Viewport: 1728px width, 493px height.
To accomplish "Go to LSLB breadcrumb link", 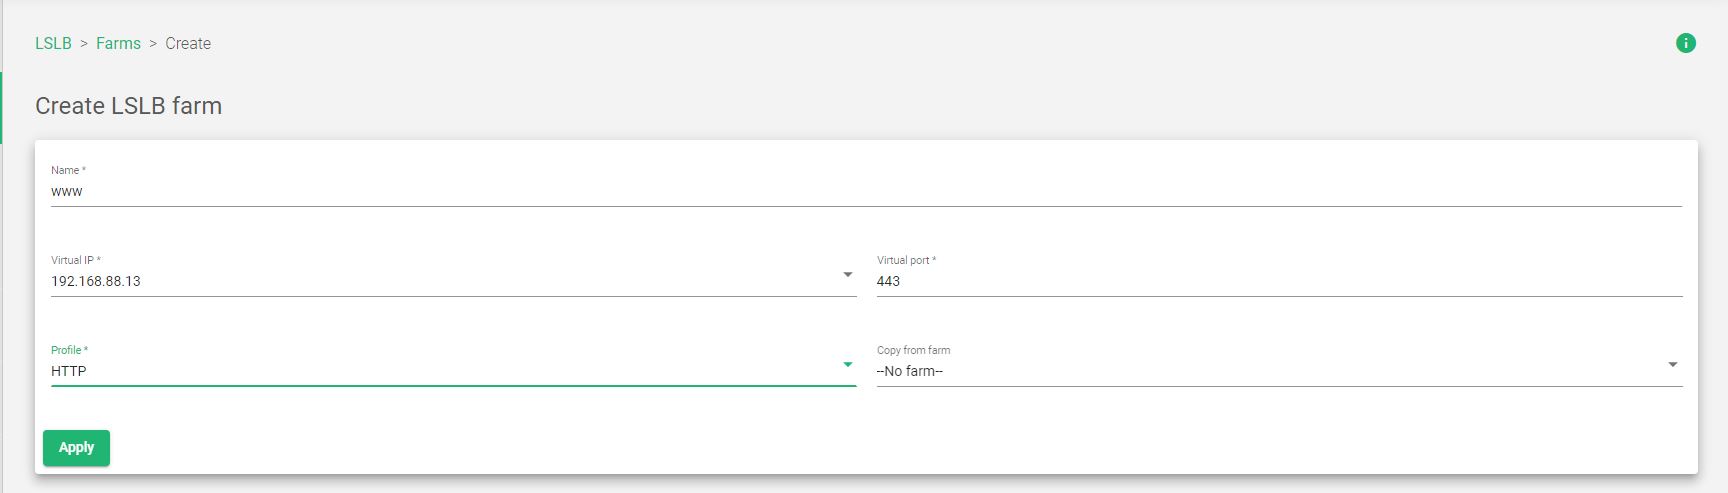I will 53,43.
